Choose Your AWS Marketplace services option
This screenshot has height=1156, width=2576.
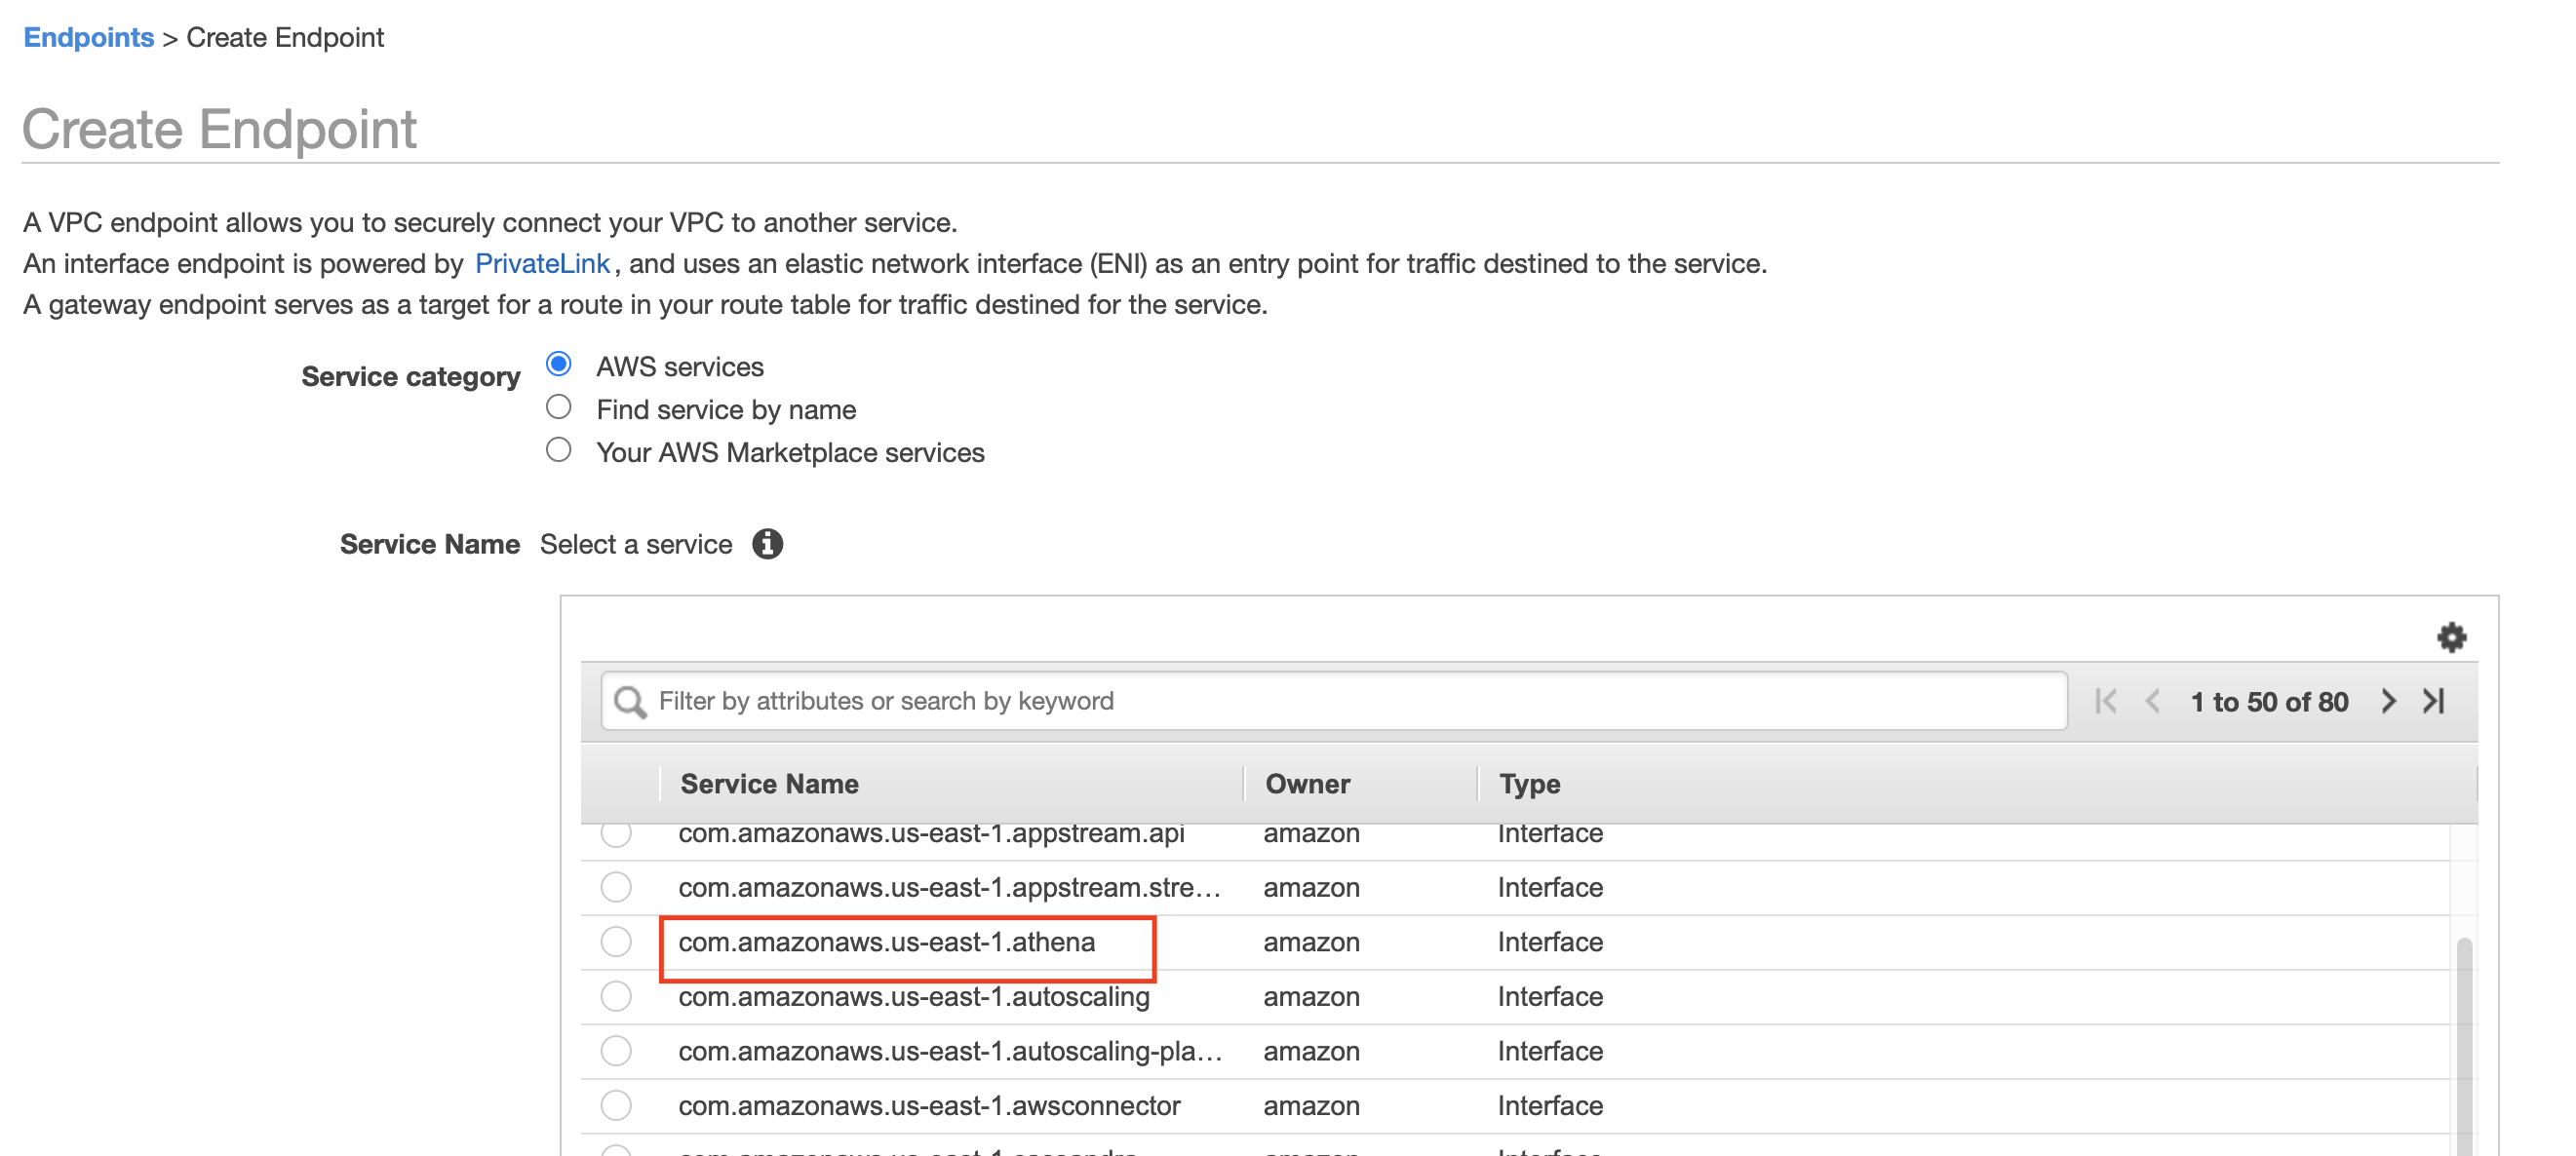point(559,450)
